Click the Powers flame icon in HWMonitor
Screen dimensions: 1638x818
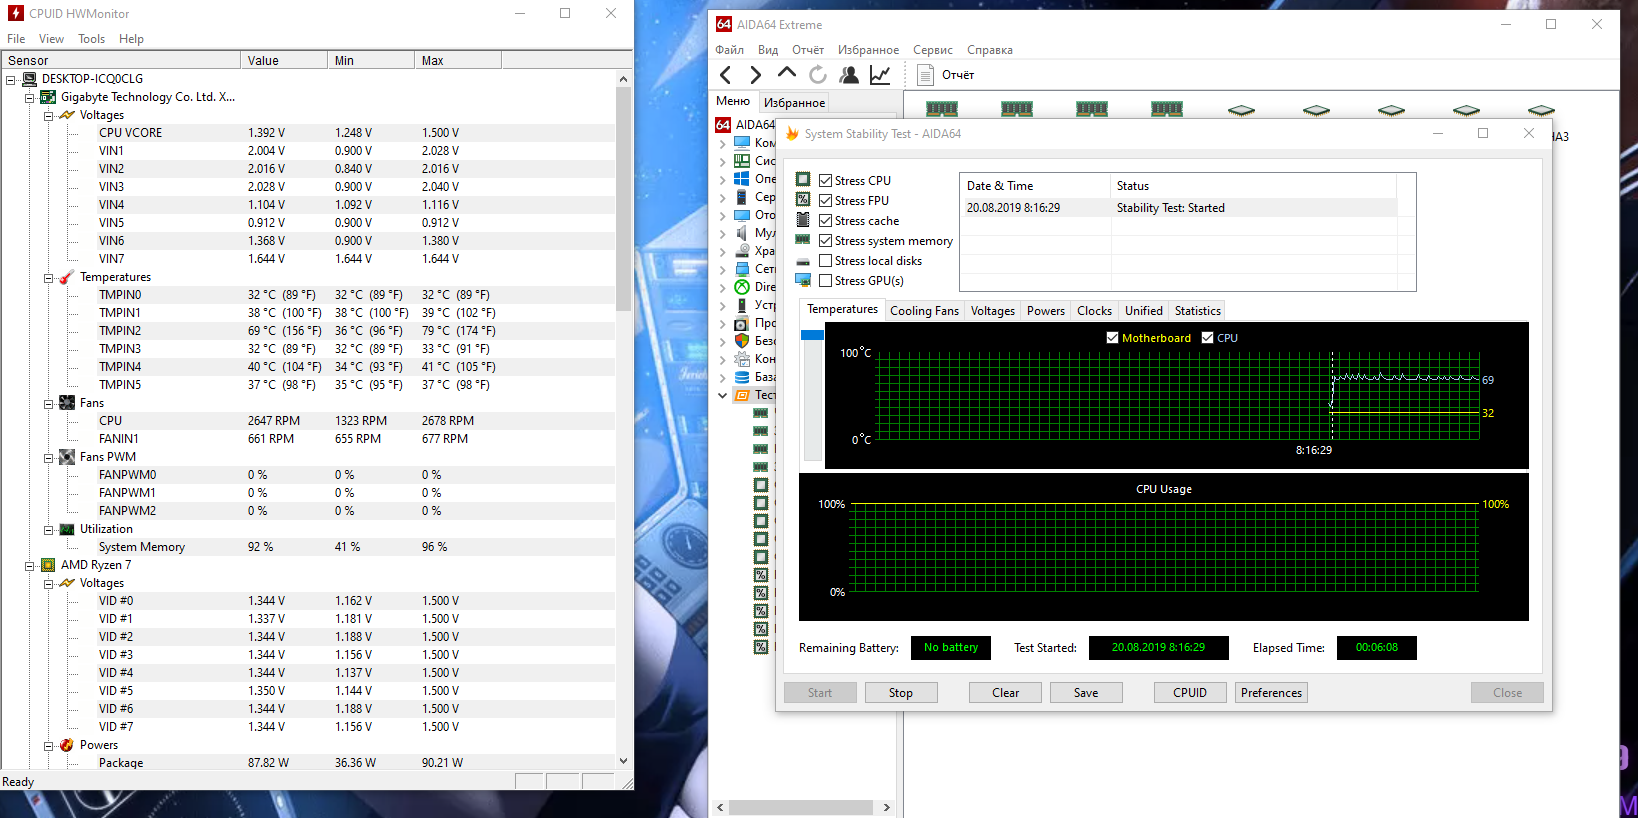pyautogui.click(x=67, y=745)
